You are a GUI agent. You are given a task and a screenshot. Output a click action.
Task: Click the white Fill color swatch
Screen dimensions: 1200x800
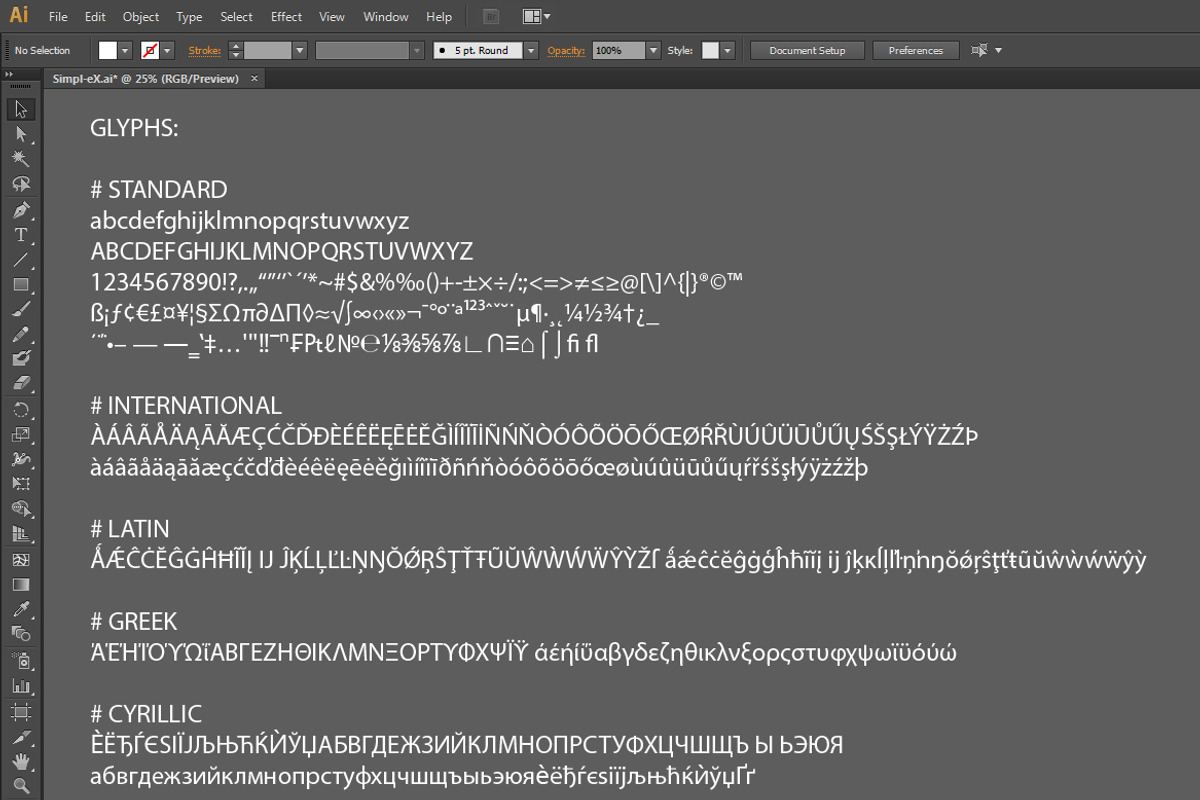(x=107, y=50)
